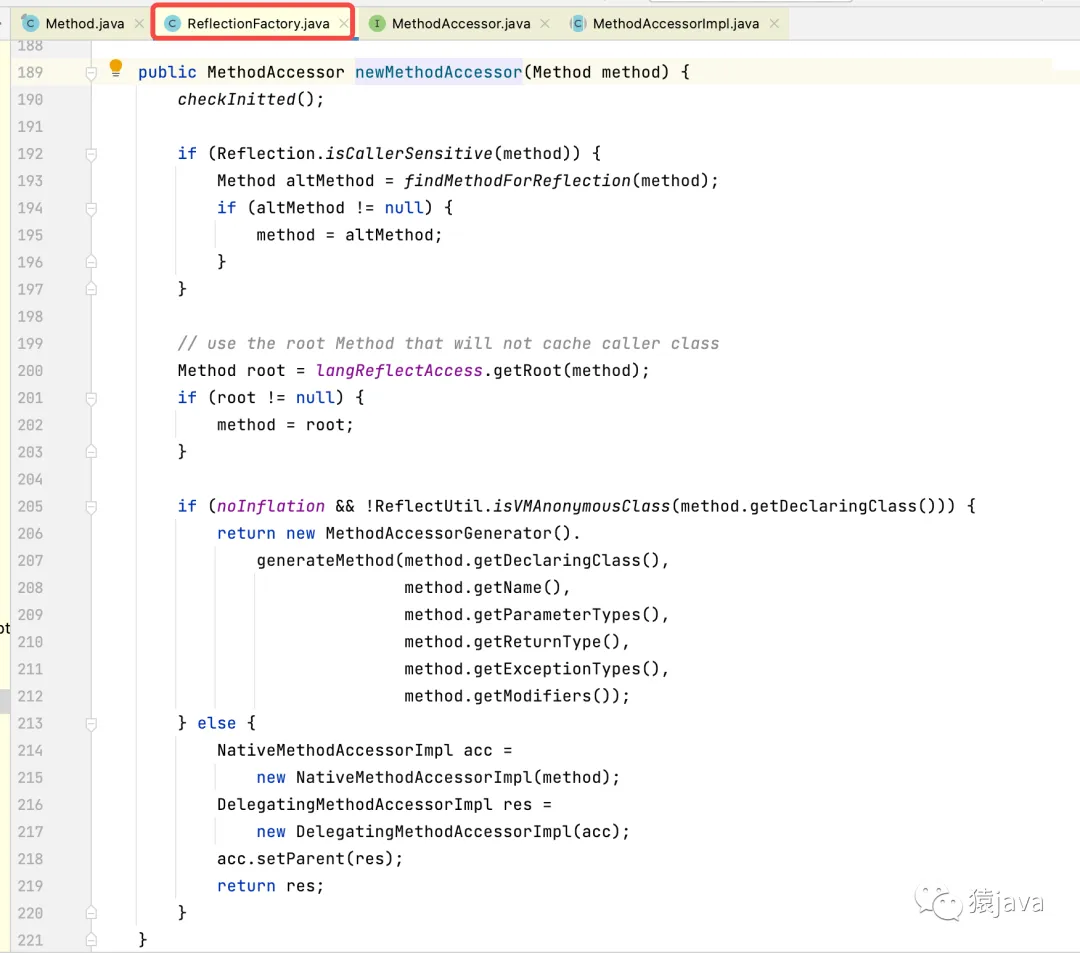Close the ReflectionFactory.java tab
Screen dimensions: 1080x953
pyautogui.click(x=343, y=23)
